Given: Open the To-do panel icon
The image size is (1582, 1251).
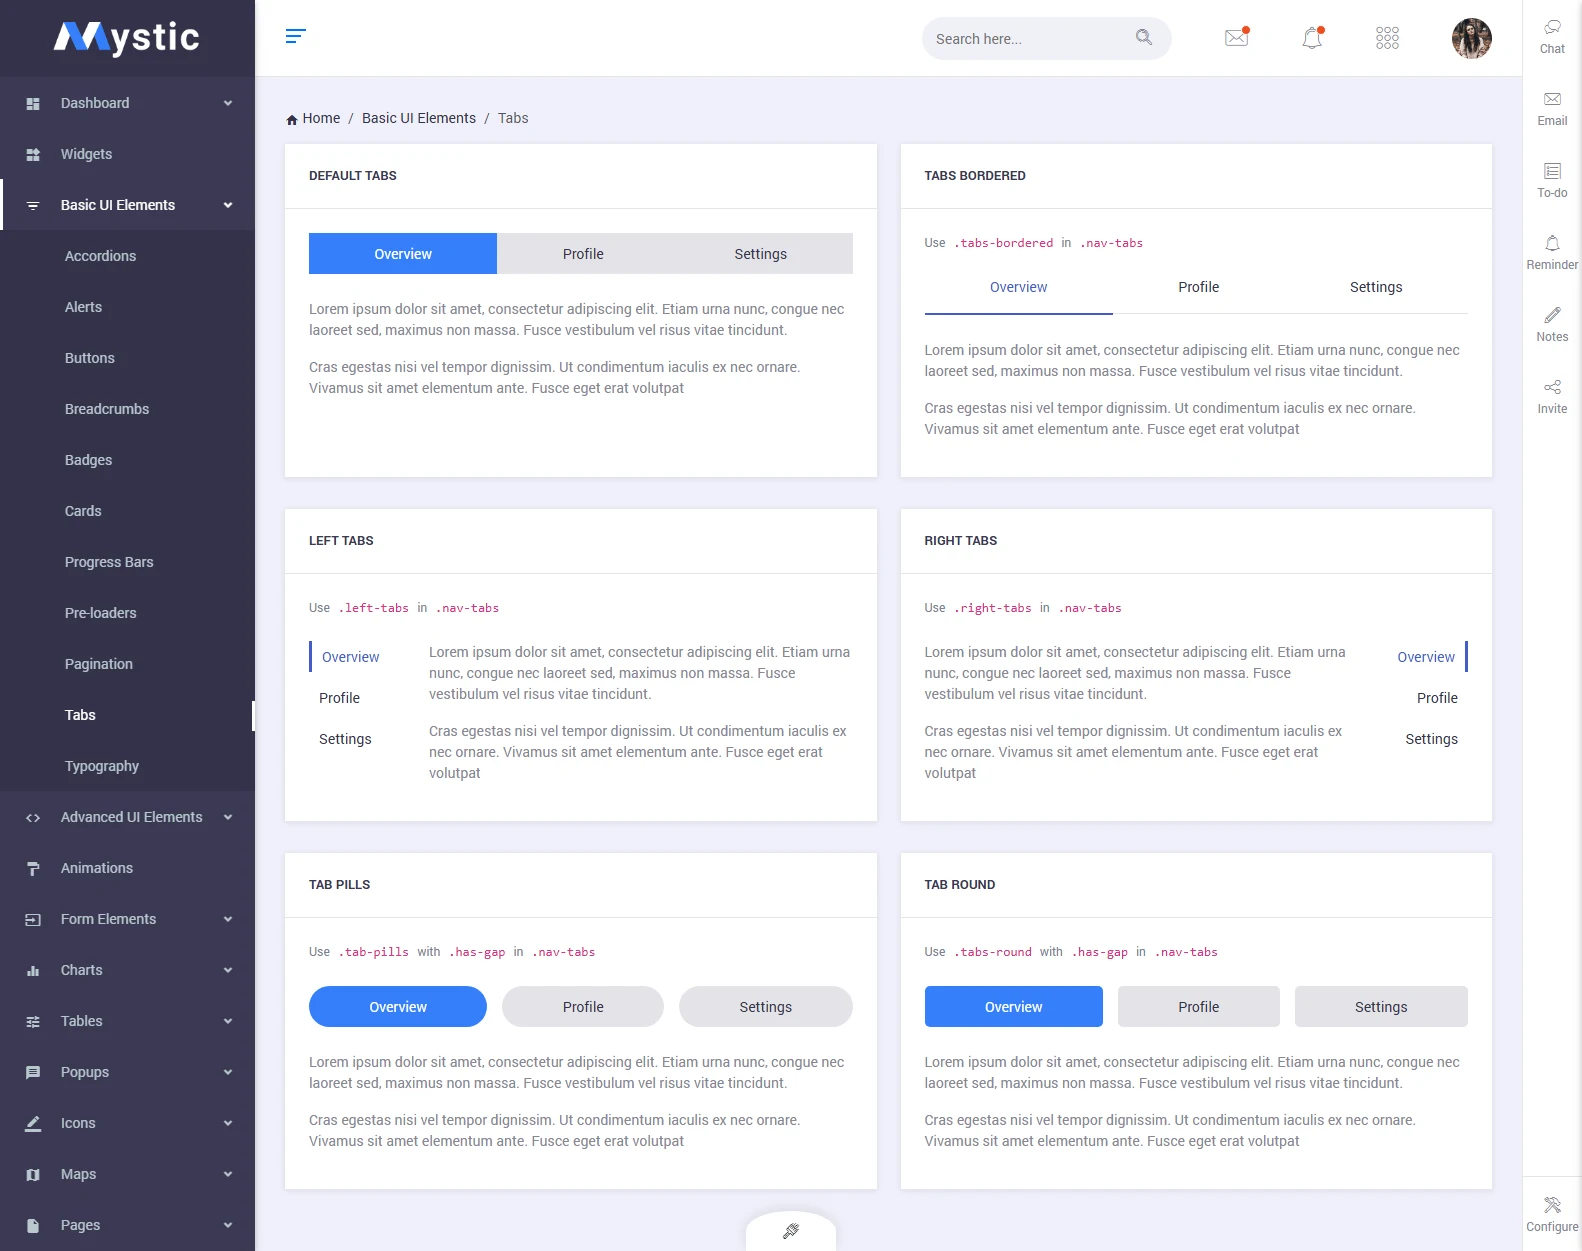Looking at the screenshot, I should [1552, 181].
